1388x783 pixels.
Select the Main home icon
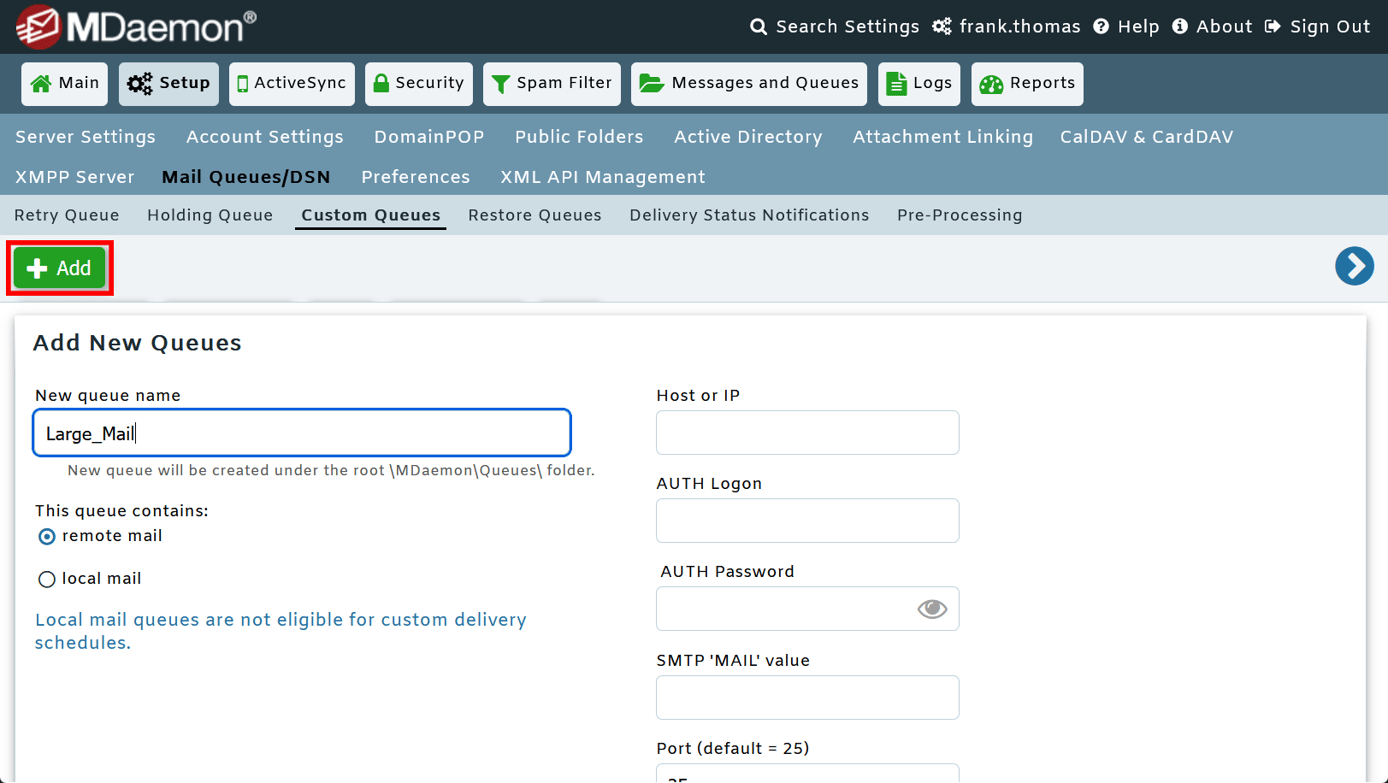43,83
